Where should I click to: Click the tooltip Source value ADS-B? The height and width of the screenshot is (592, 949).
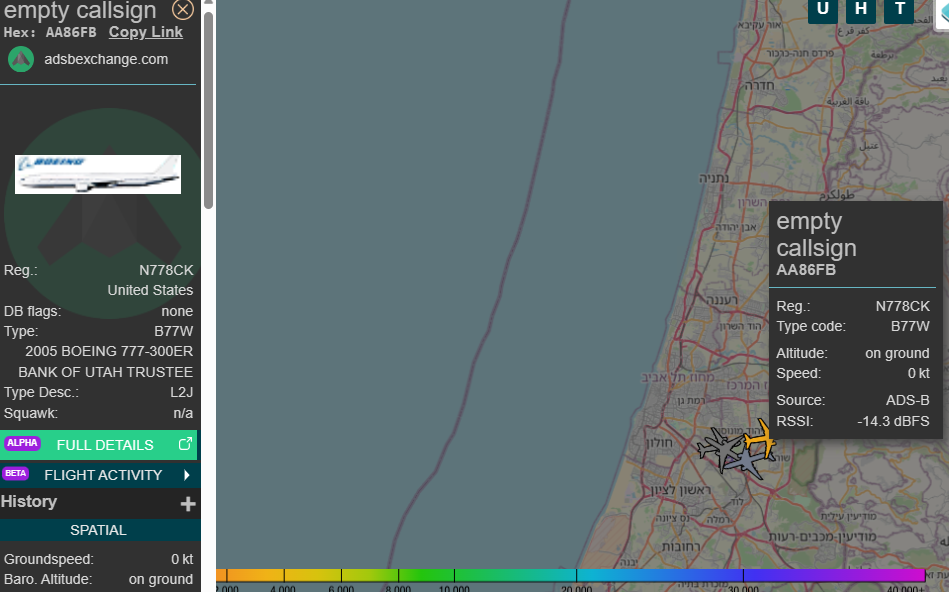click(x=908, y=400)
